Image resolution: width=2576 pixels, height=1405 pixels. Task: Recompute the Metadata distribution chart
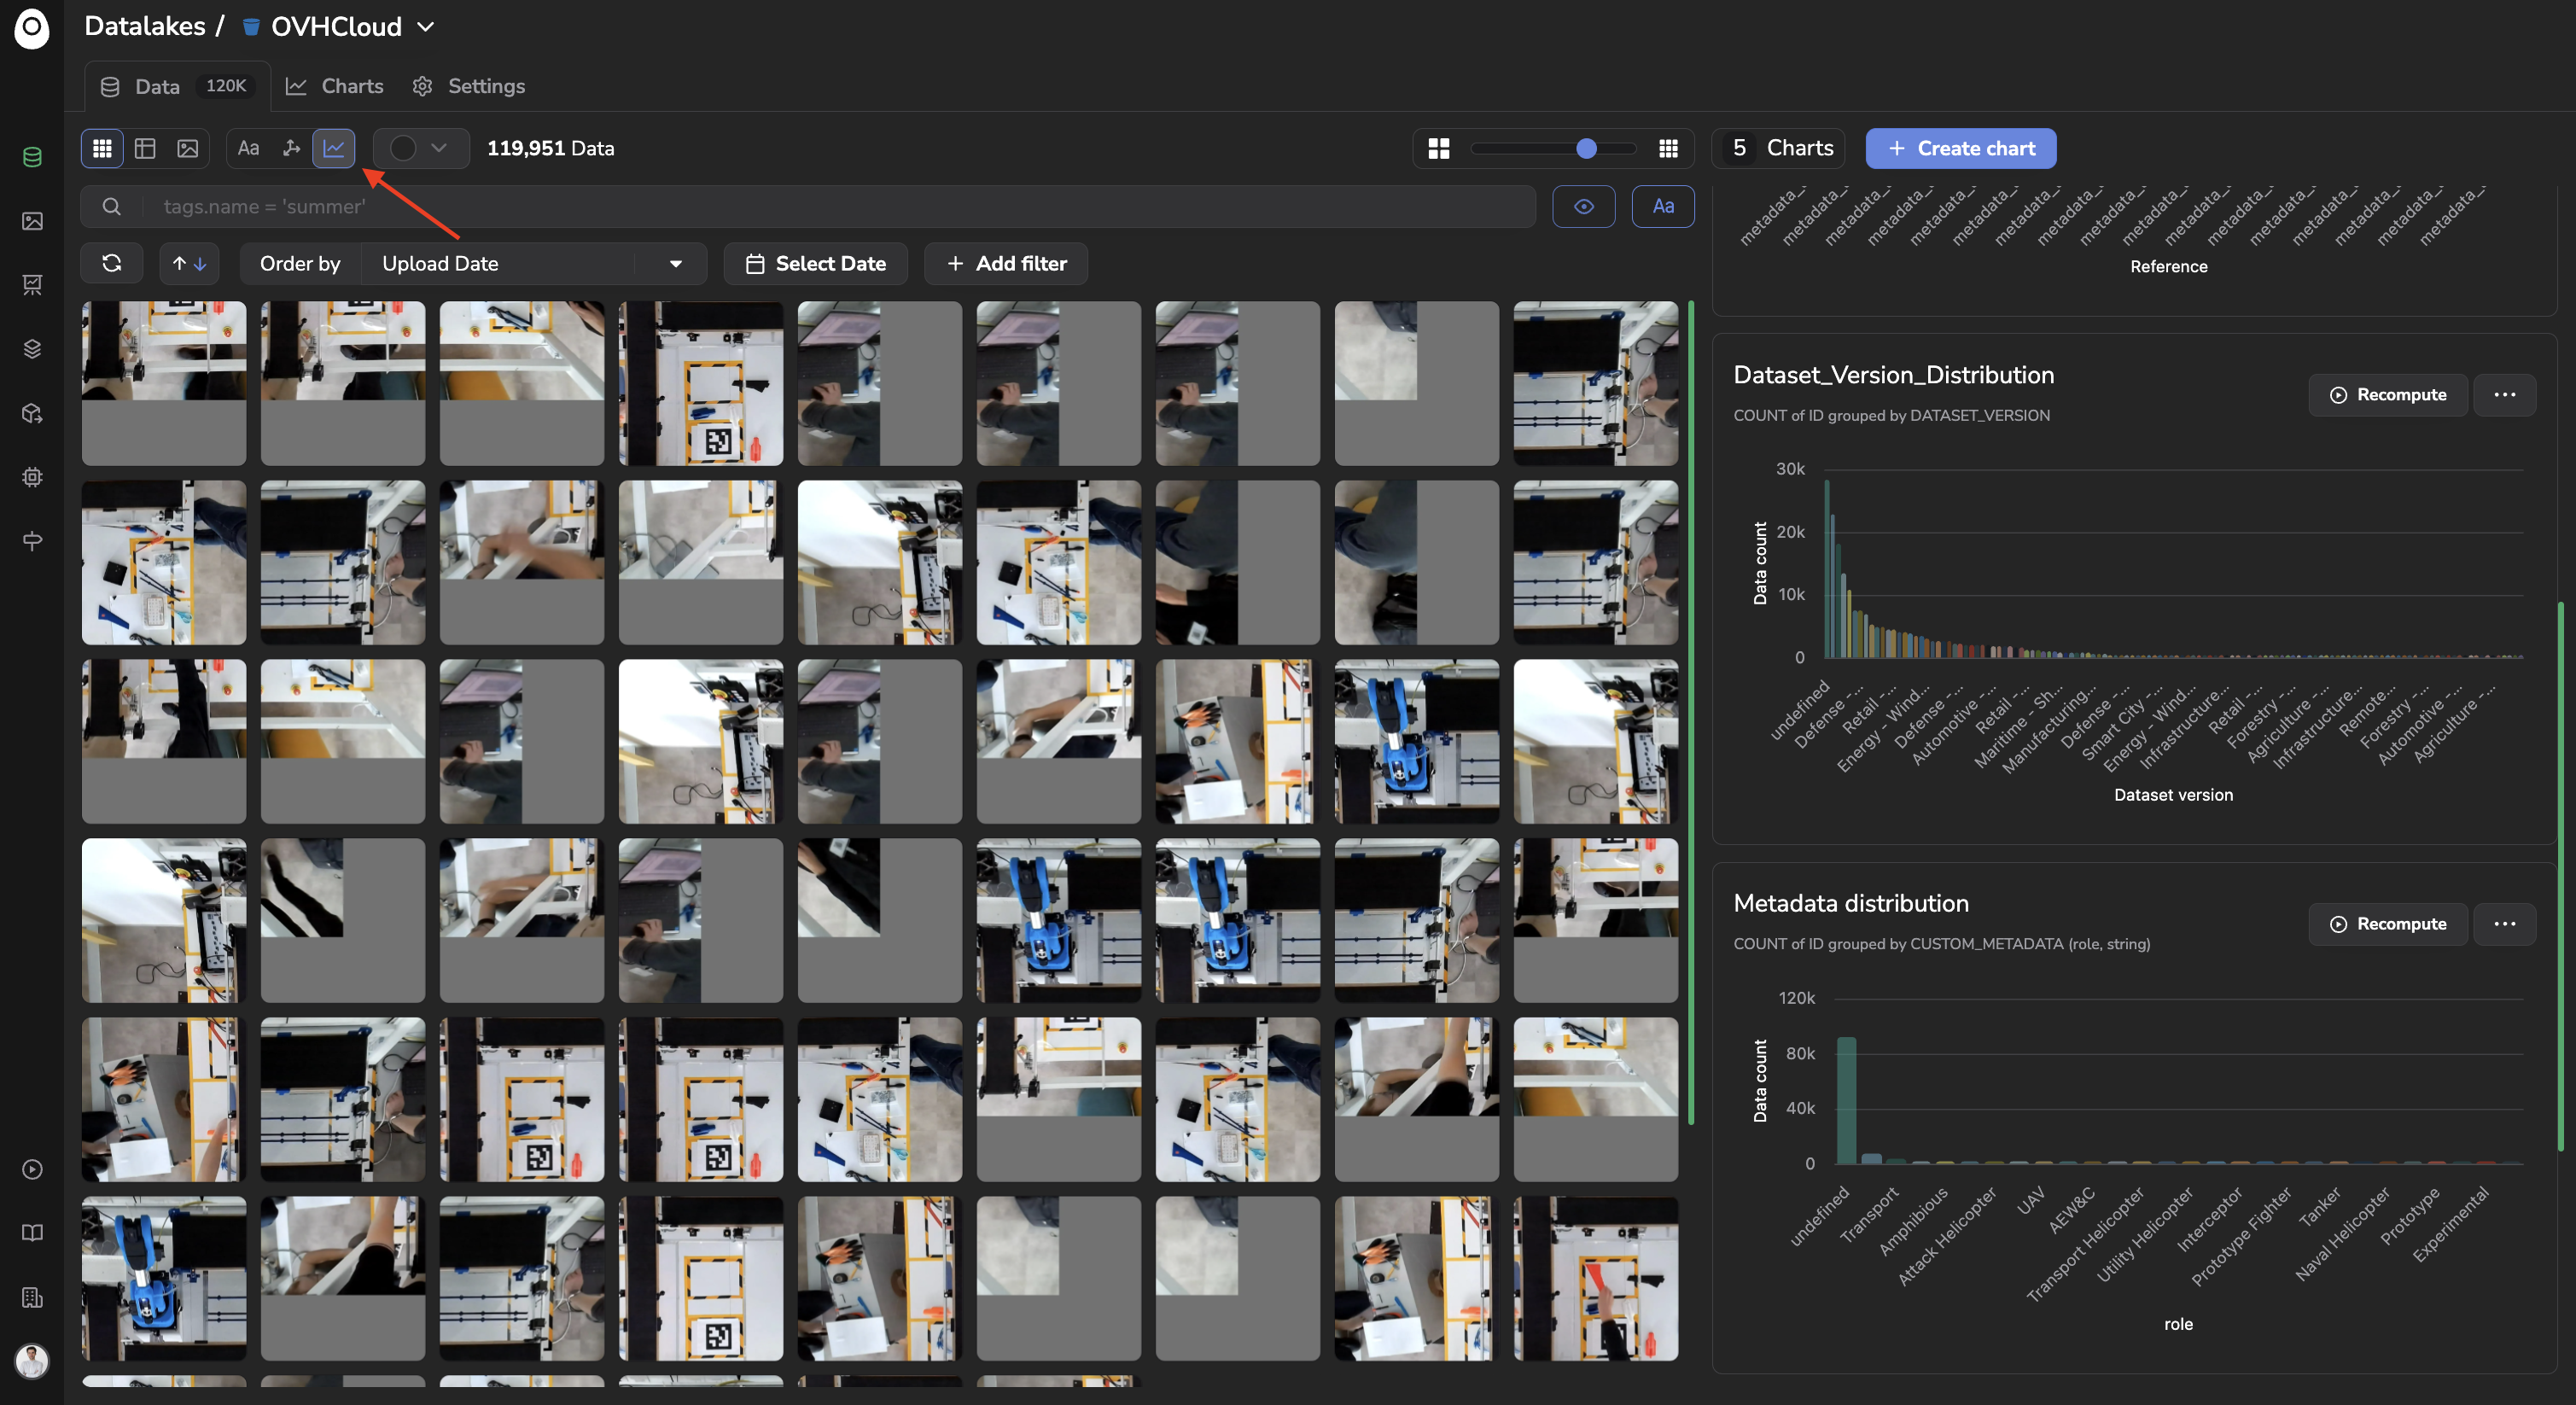pos(2388,924)
